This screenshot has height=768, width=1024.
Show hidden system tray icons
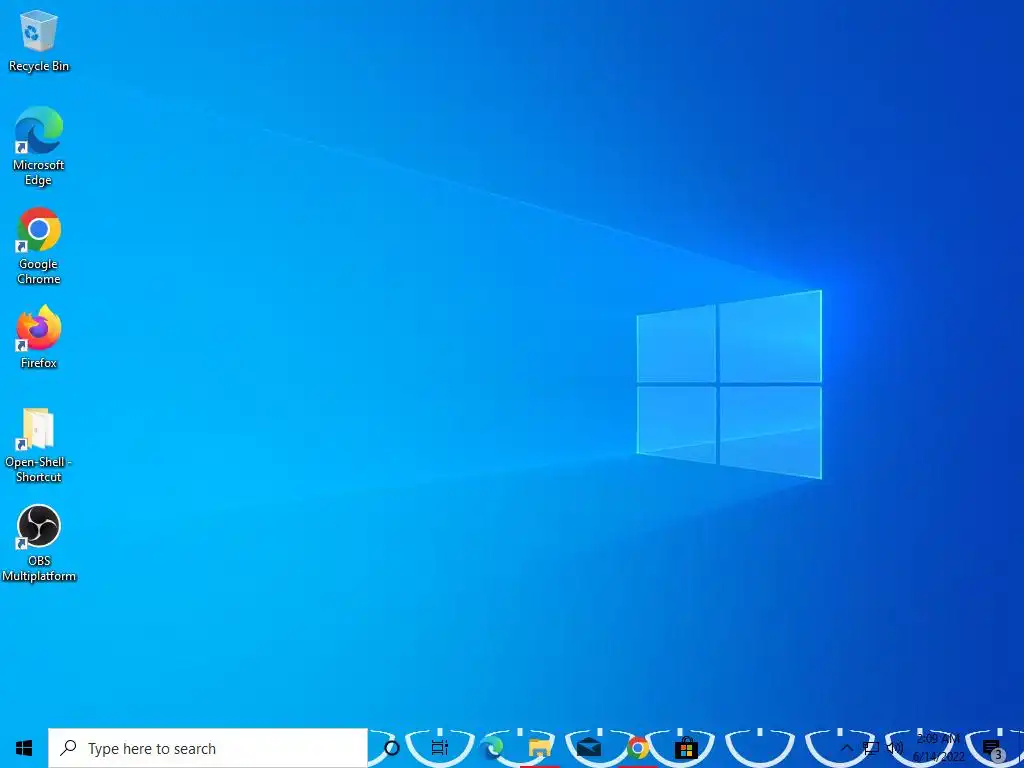tap(846, 748)
